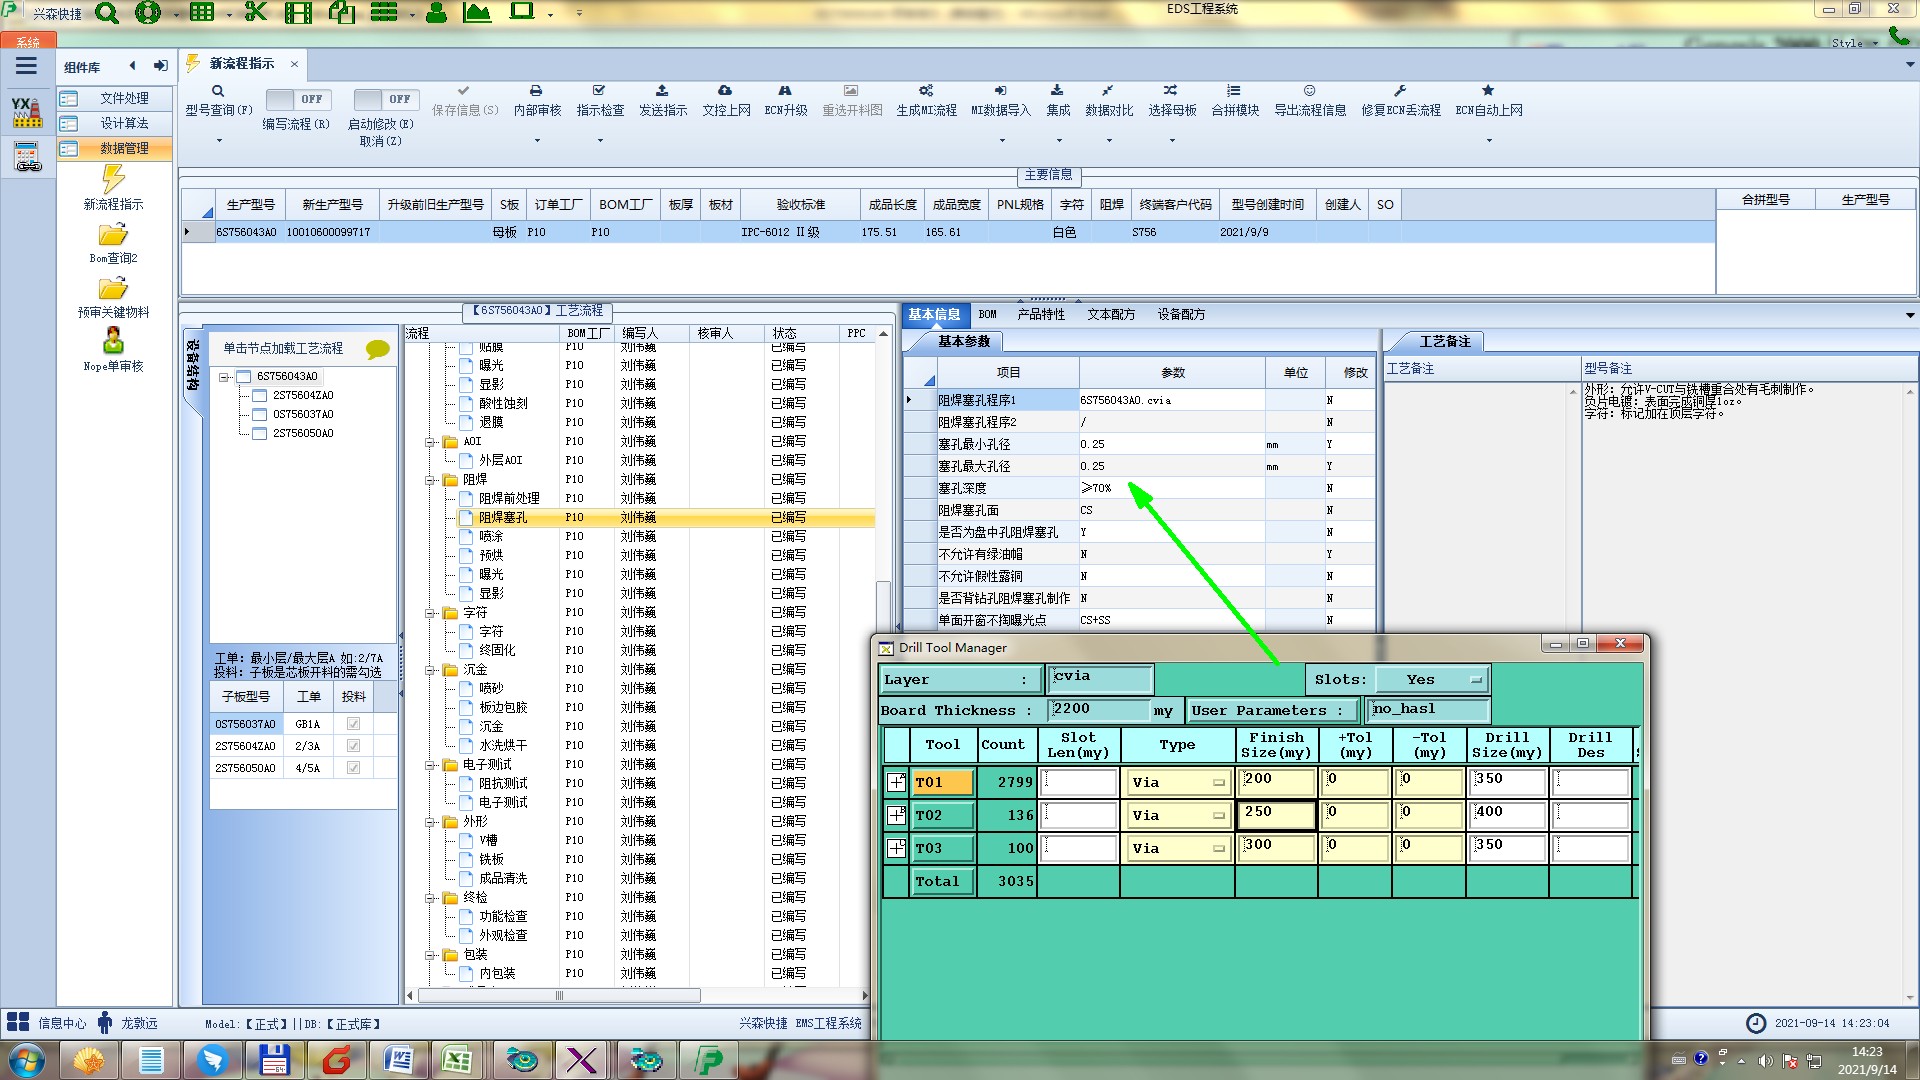
Task: Click Excel icon in Windows taskbar
Action: (x=457, y=1059)
